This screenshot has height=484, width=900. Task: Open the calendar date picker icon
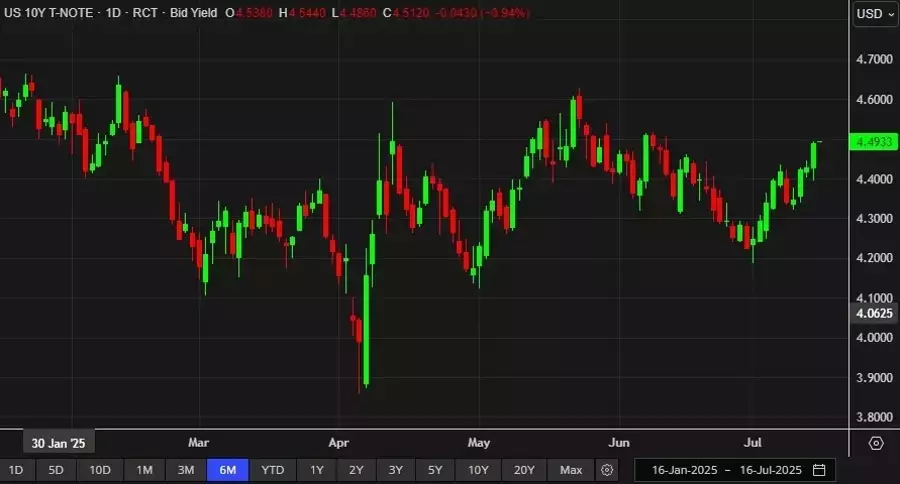pos(819,470)
